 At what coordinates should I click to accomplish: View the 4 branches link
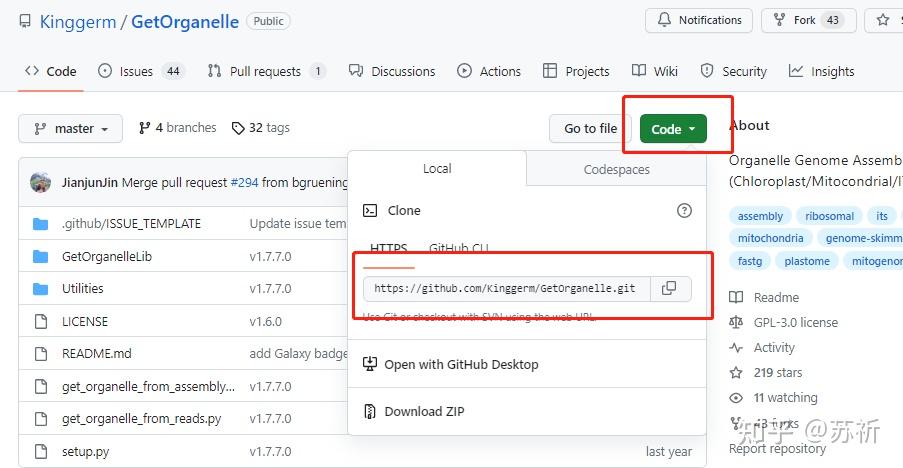[x=178, y=128]
